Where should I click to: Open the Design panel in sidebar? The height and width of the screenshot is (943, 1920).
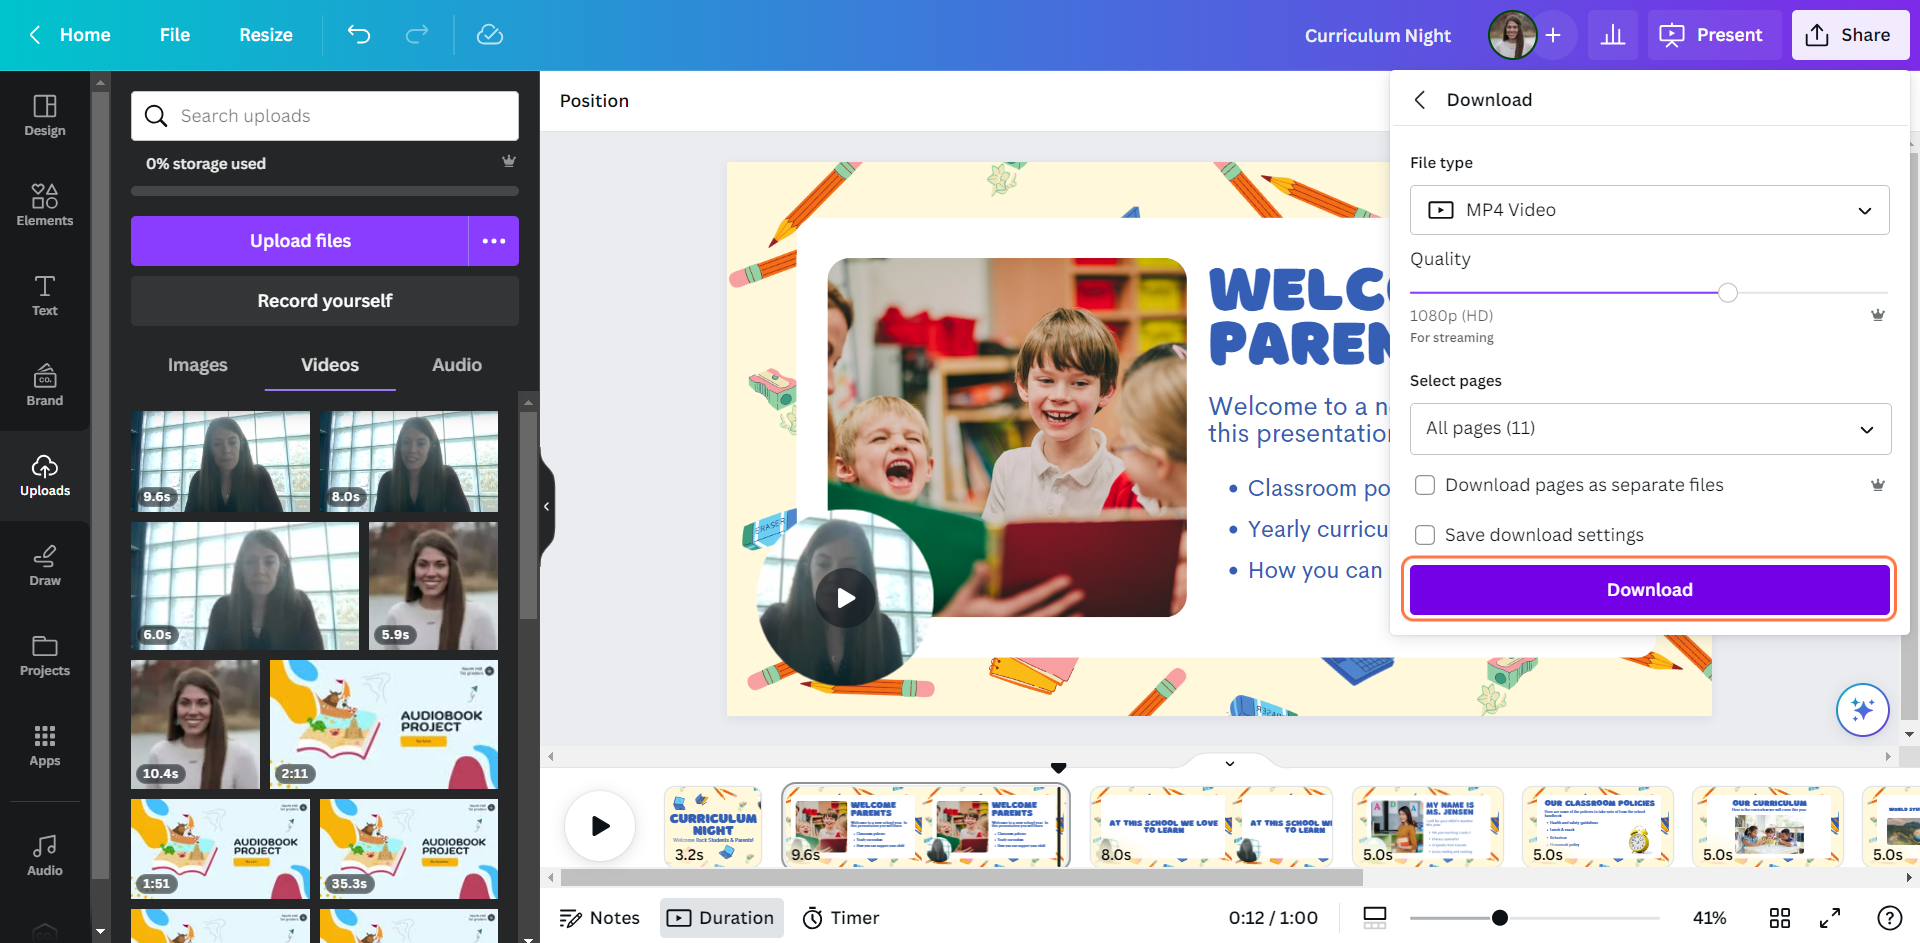[45, 116]
